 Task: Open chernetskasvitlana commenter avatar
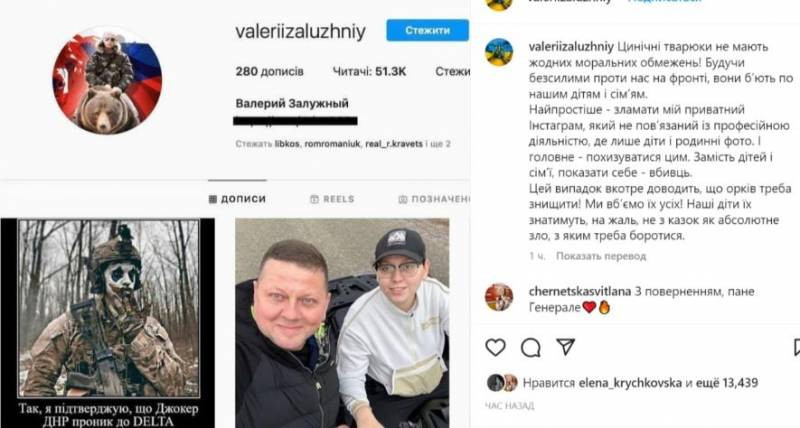(499, 297)
